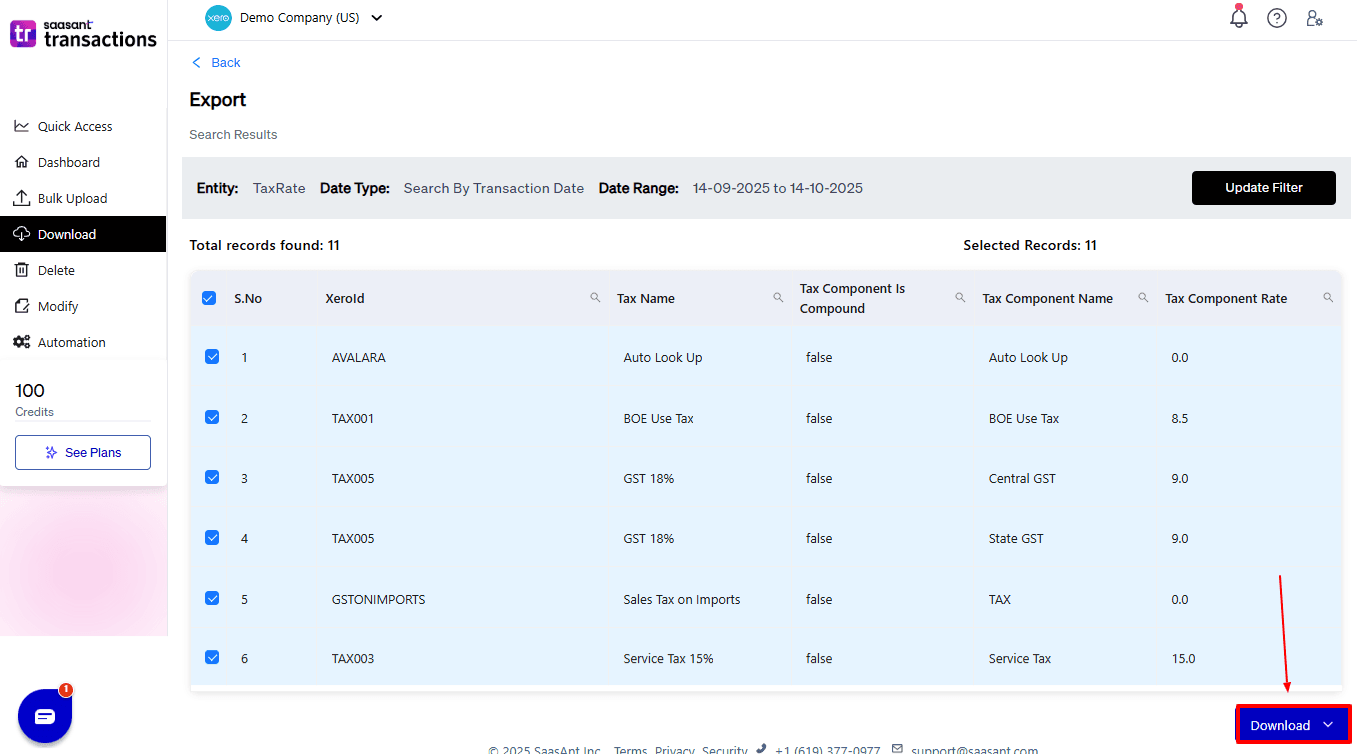
Task: Click the help question mark icon
Action: [1277, 18]
